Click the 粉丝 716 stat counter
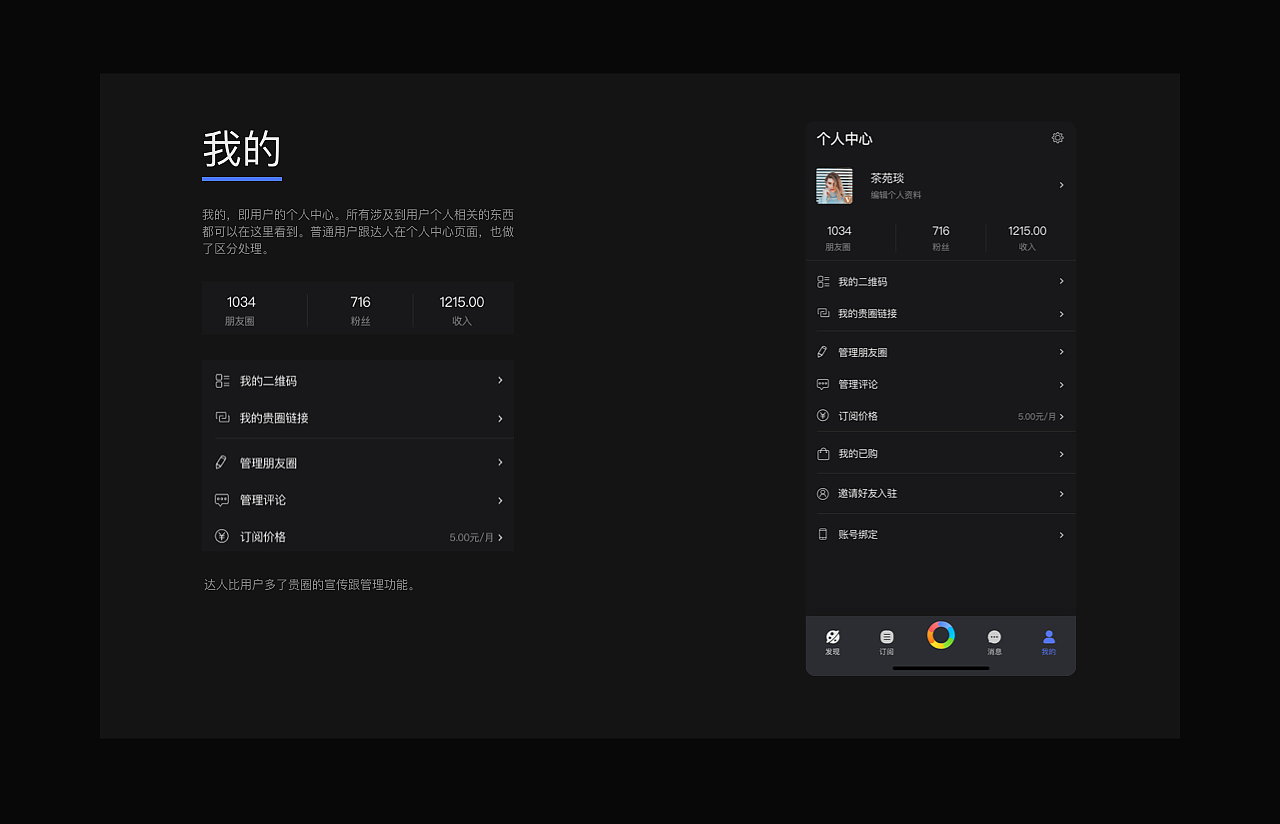Image resolution: width=1280 pixels, height=824 pixels. 940,238
